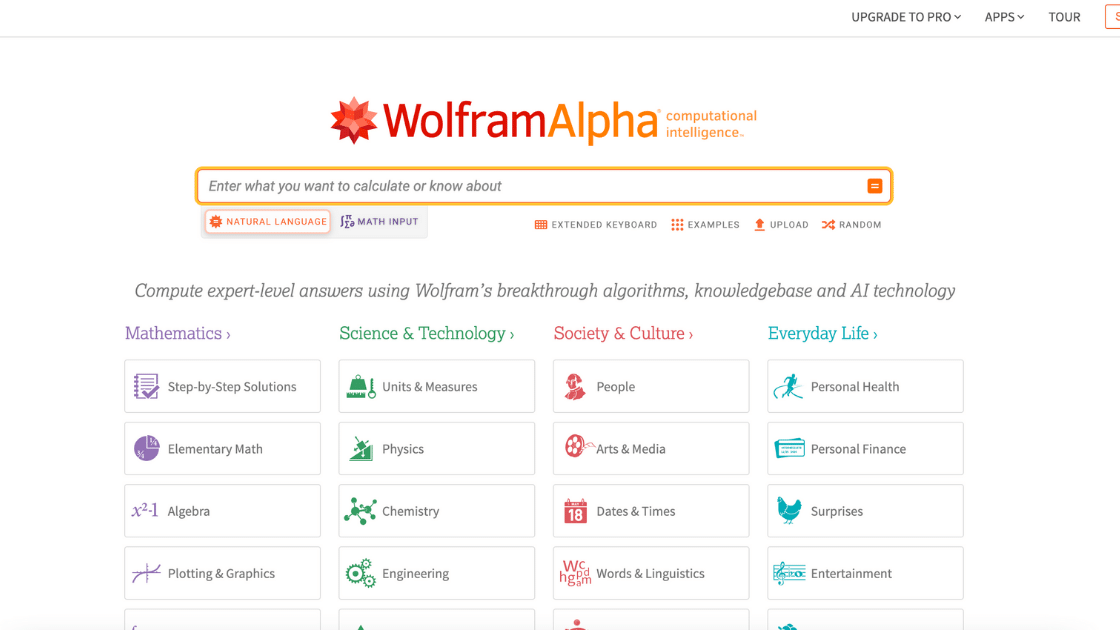
Task: Click the Dates & Times calendar icon
Action: click(x=575, y=511)
